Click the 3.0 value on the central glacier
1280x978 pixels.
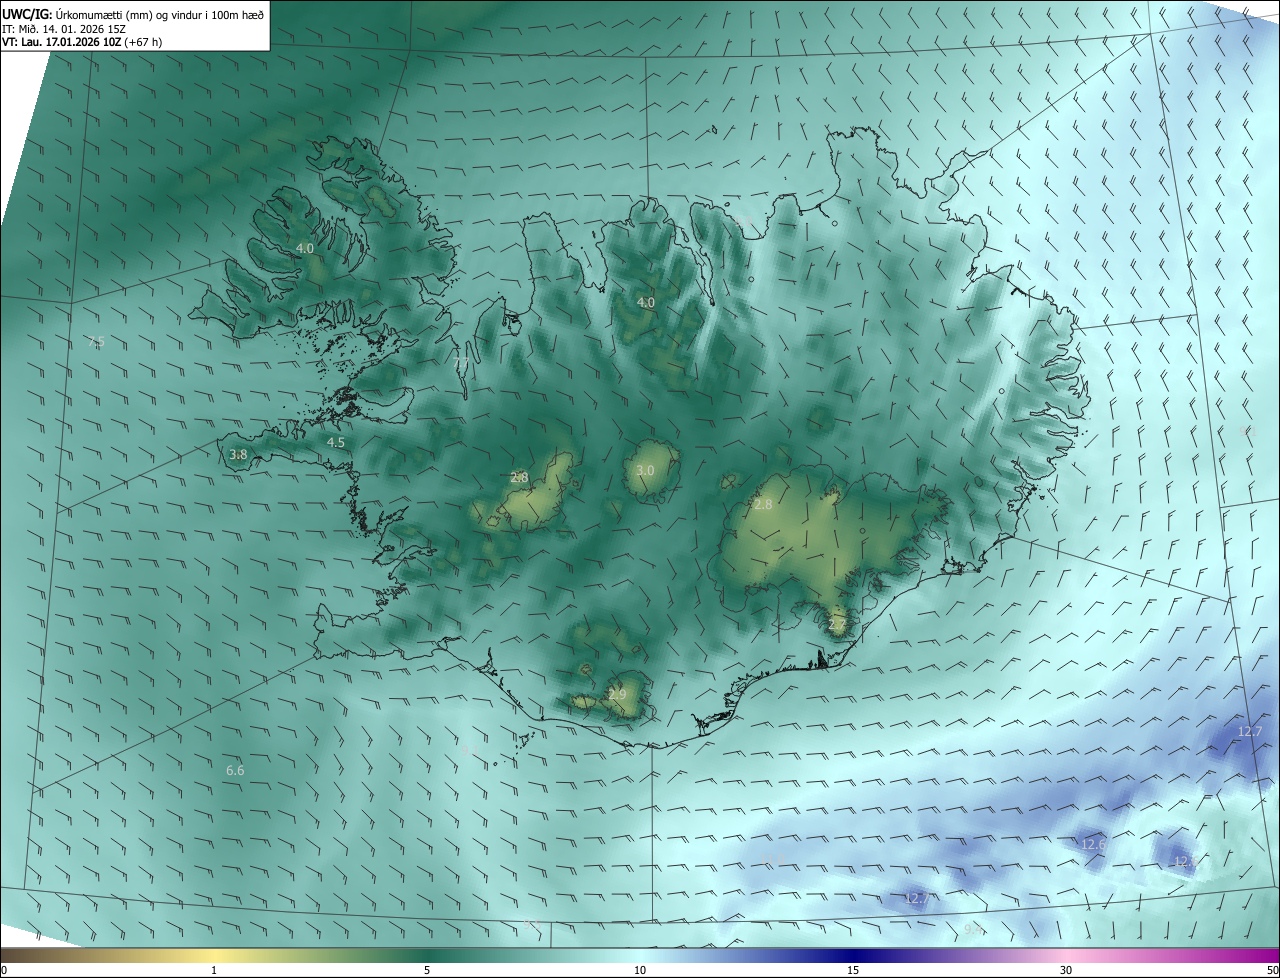coord(645,470)
